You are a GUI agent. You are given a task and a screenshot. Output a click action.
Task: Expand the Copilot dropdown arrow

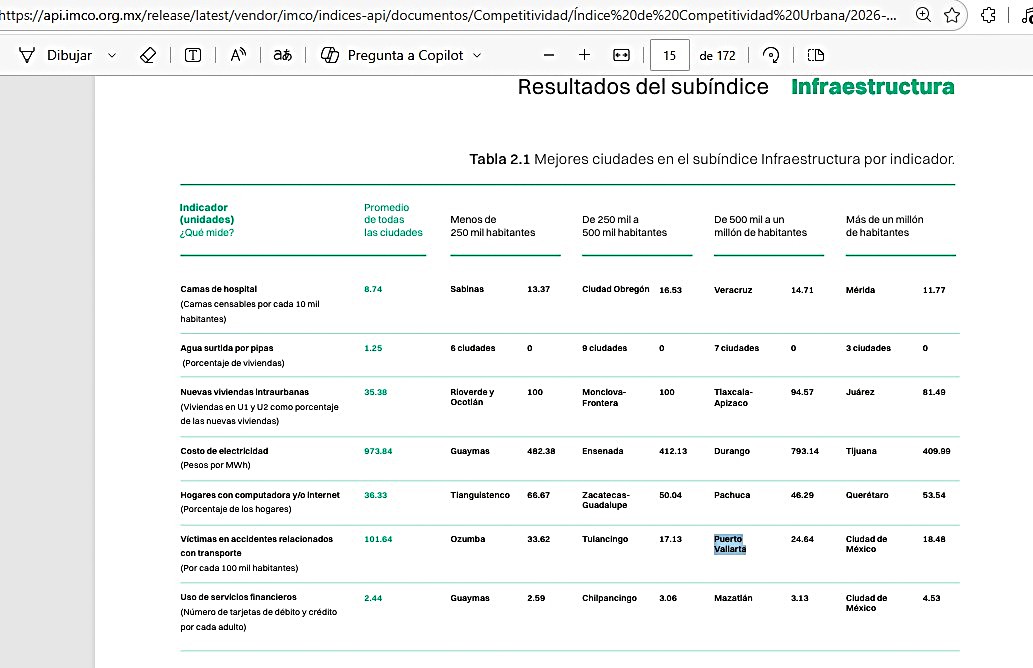pos(477,55)
